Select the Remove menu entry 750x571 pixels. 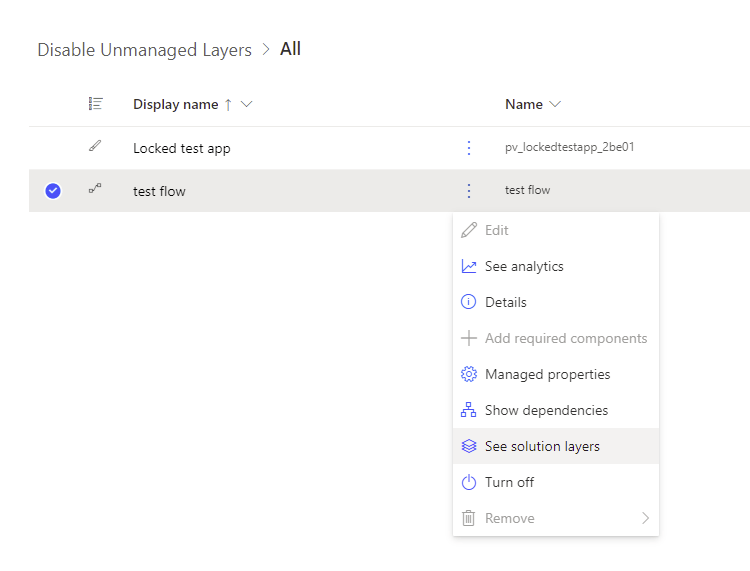coord(556,518)
